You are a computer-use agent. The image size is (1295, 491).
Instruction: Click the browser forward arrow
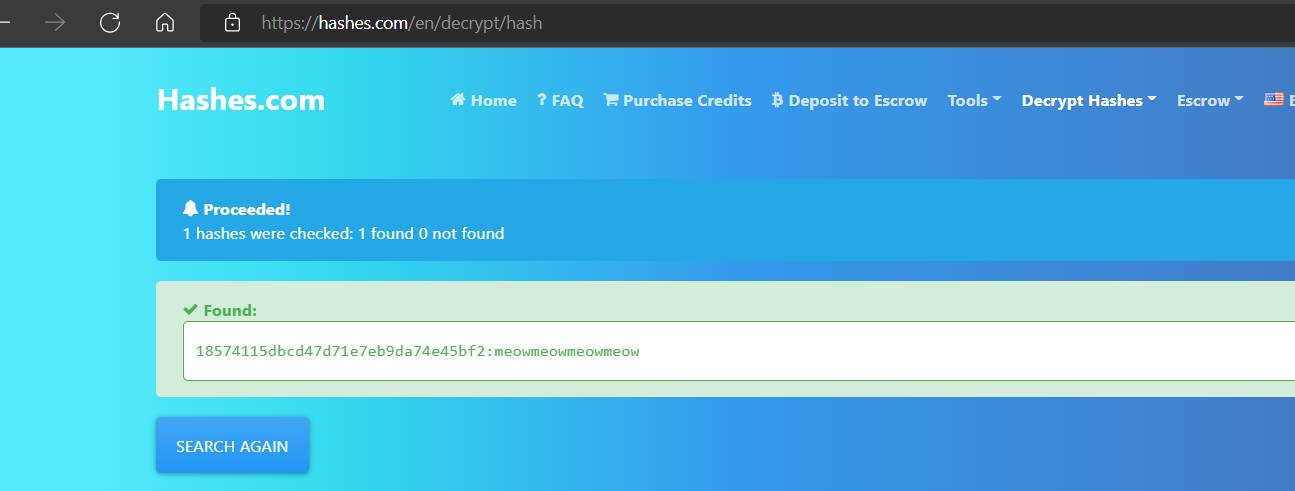(x=55, y=22)
